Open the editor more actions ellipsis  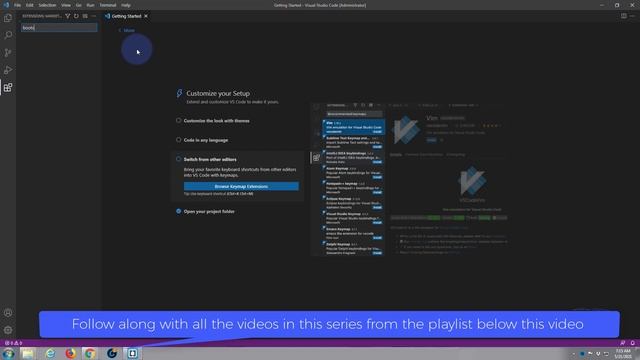(x=632, y=16)
